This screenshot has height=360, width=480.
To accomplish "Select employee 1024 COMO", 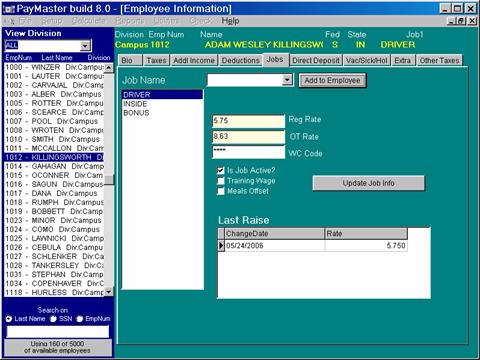I will [x=54, y=229].
